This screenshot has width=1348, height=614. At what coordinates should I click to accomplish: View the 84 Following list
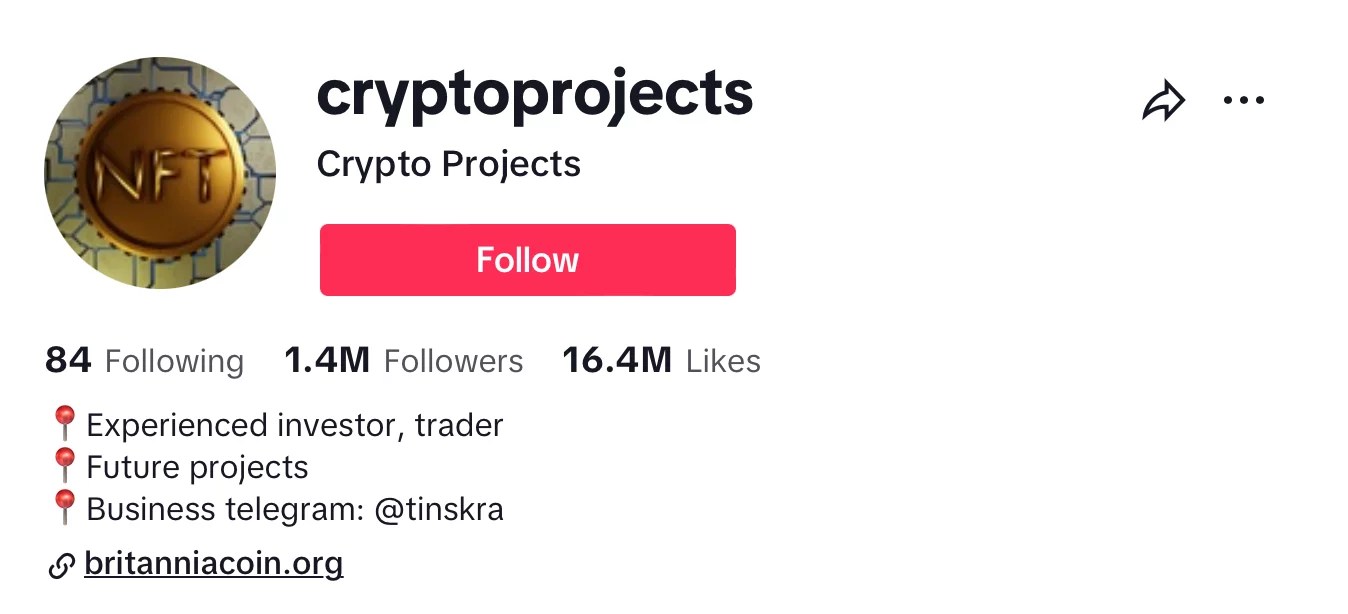144,360
